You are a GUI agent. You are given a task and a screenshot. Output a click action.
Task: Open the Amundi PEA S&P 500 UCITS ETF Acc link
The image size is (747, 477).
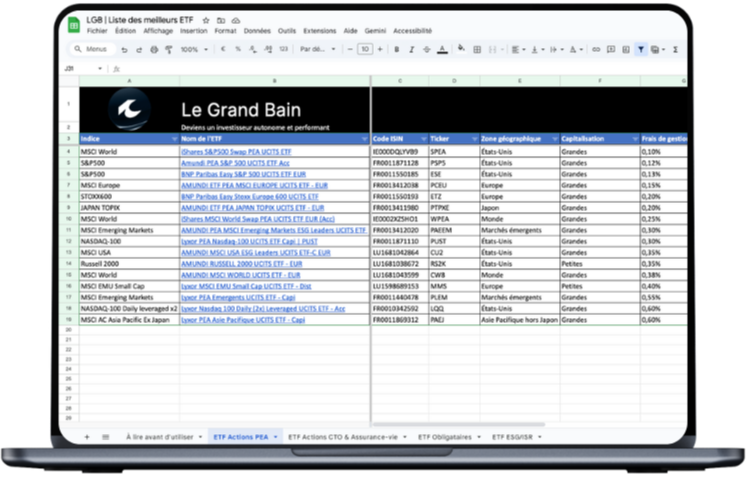pos(235,163)
